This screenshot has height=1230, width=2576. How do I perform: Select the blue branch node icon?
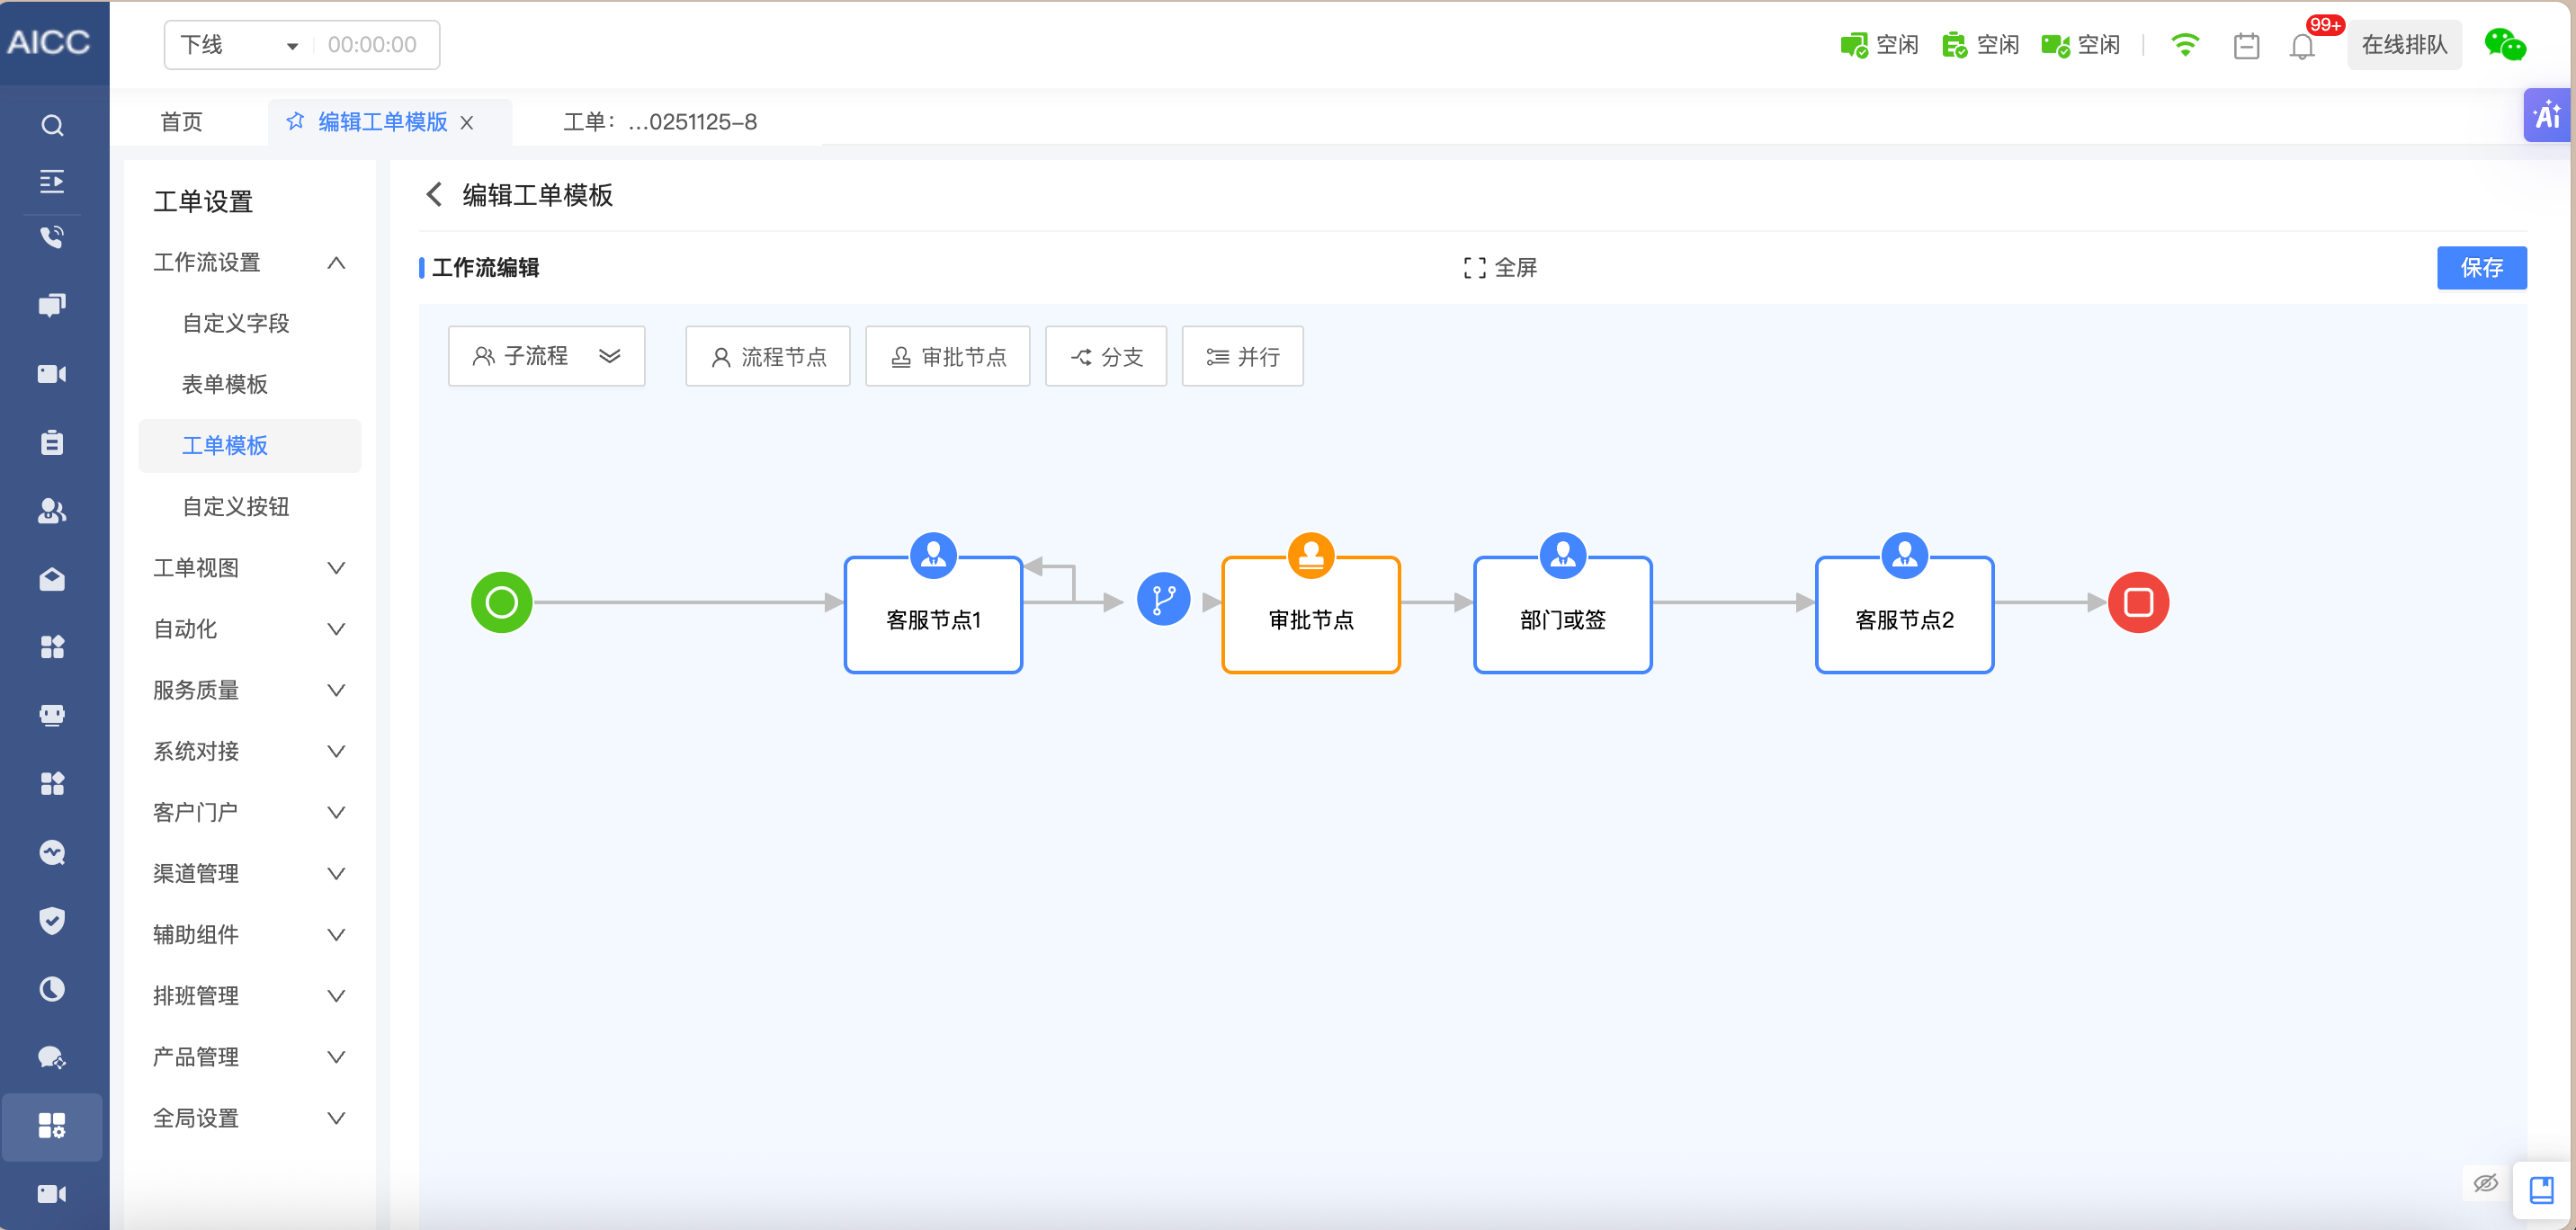1163,600
